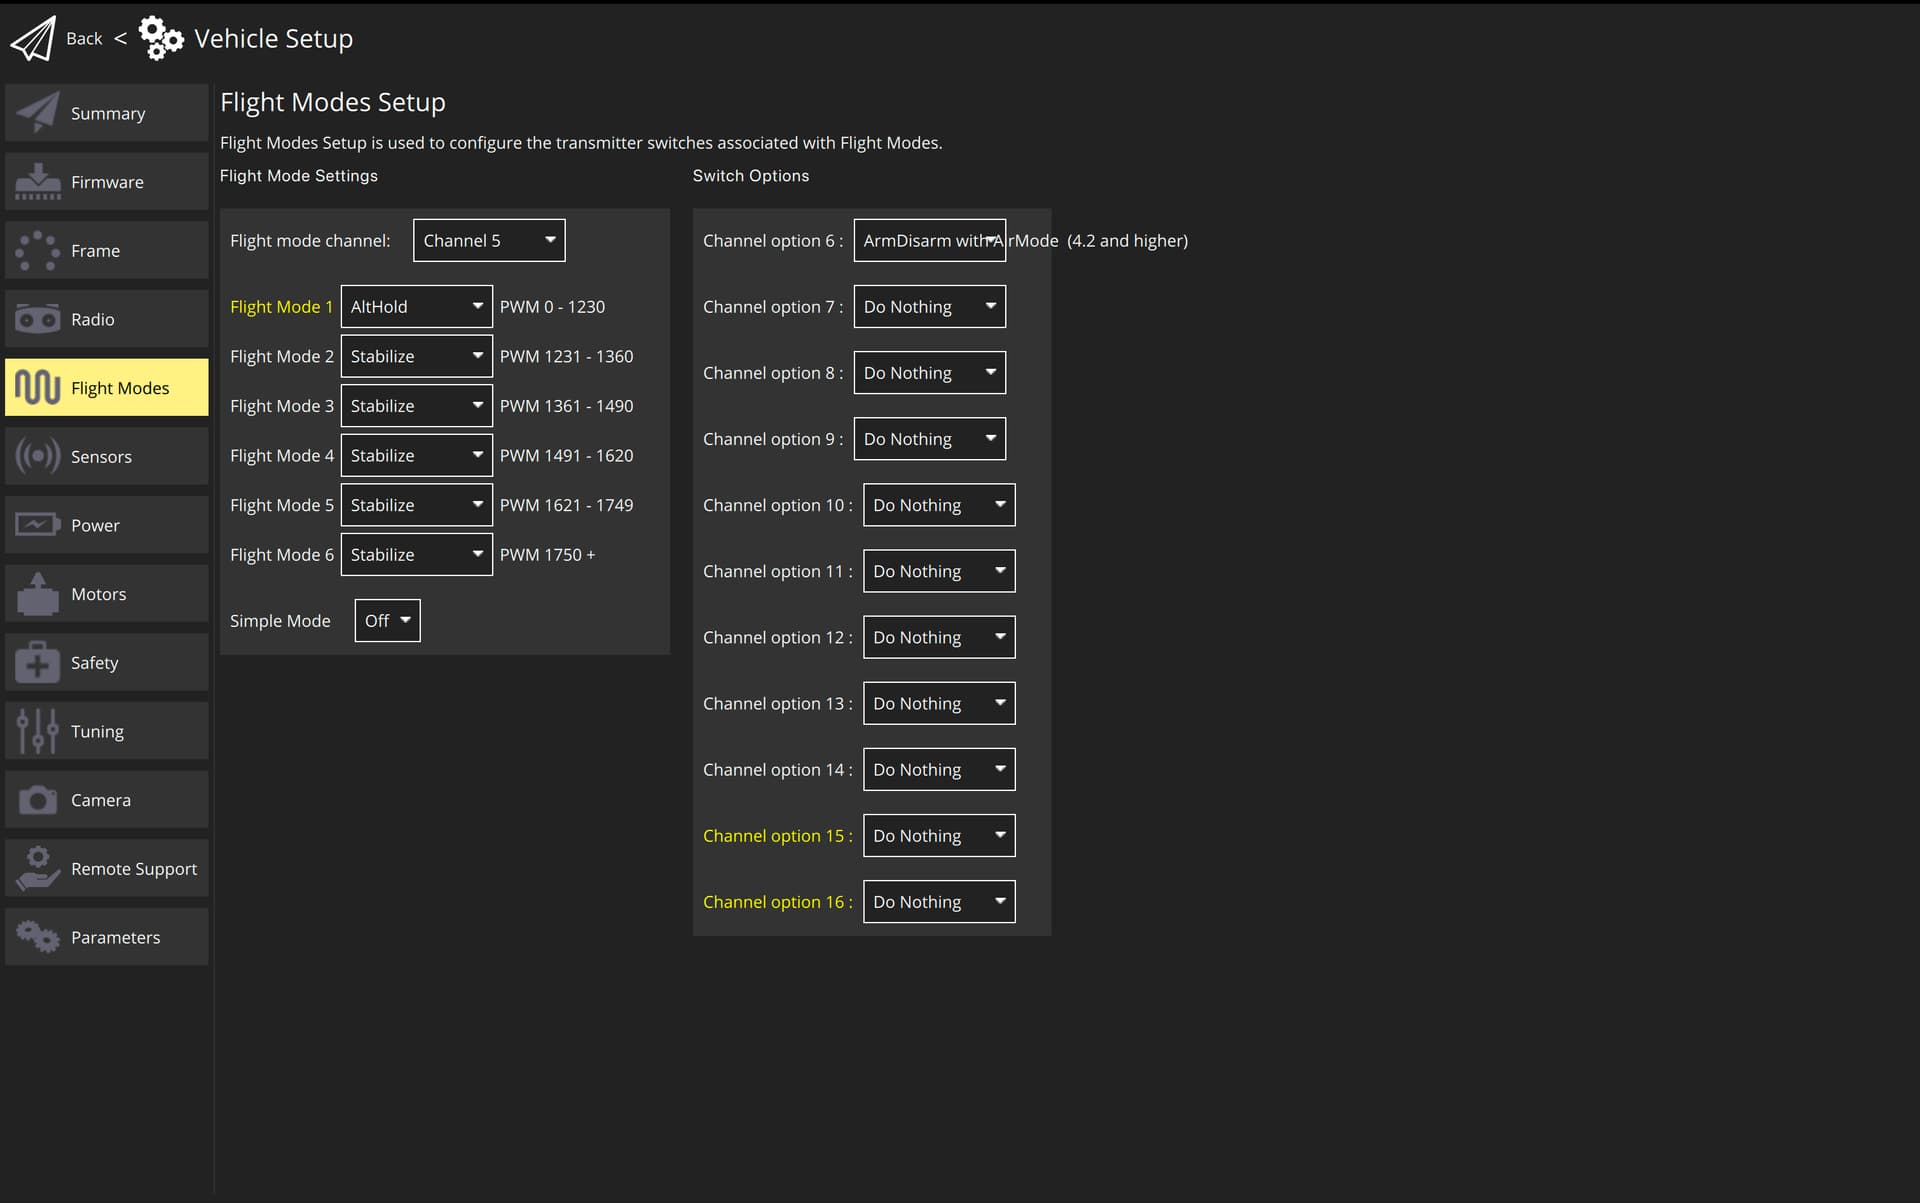1920x1203 pixels.
Task: Click the 'PWM 1361 - 1490' range text
Action: pyautogui.click(x=566, y=406)
